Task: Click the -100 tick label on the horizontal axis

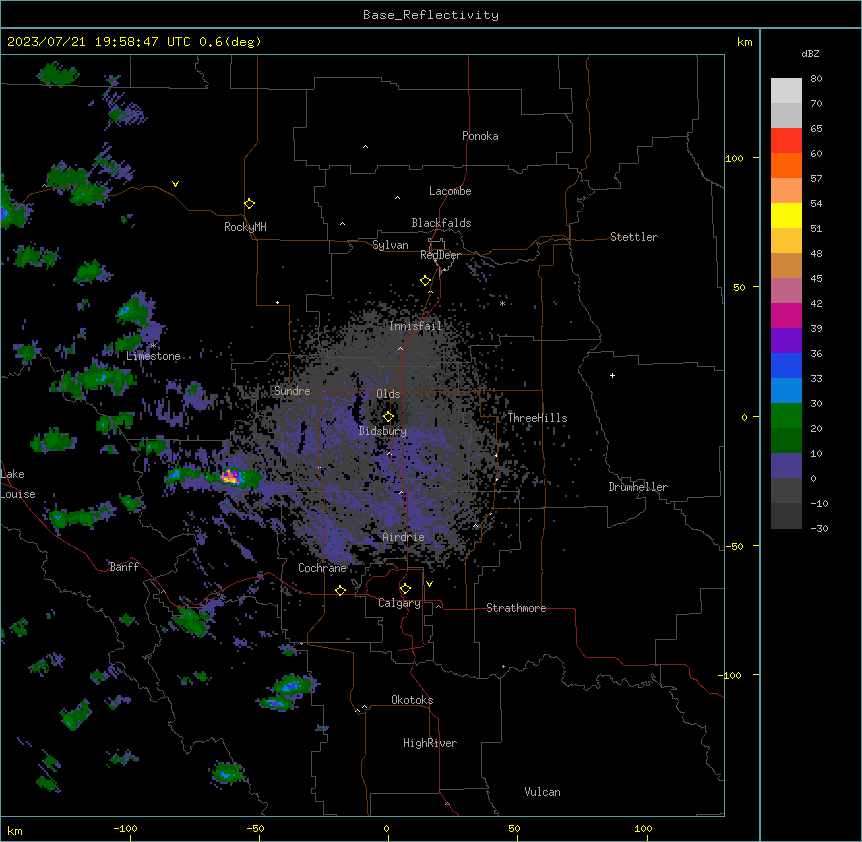Action: tap(126, 828)
